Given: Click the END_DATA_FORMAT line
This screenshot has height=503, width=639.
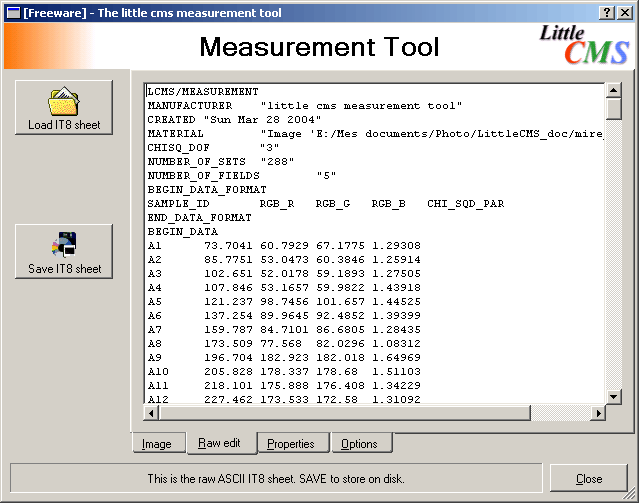Looking at the screenshot, I should click(199, 218).
